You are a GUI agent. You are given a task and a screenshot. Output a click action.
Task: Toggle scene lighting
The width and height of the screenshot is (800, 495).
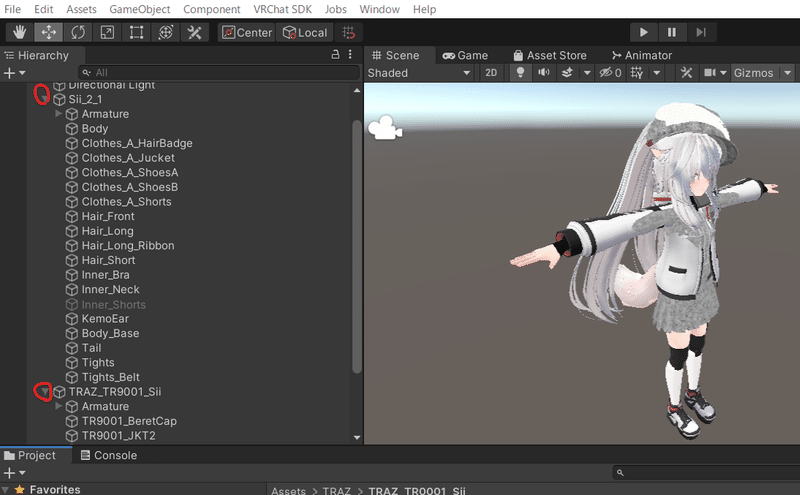(x=520, y=73)
